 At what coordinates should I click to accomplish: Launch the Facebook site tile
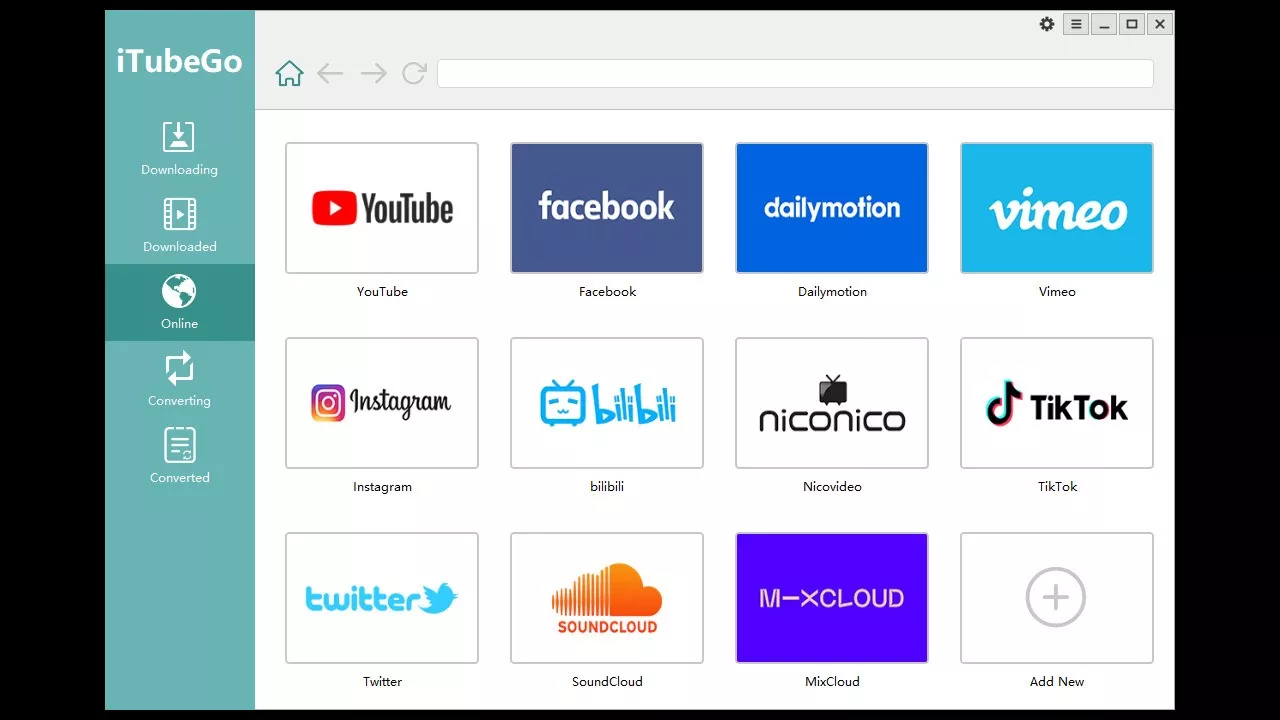[607, 208]
